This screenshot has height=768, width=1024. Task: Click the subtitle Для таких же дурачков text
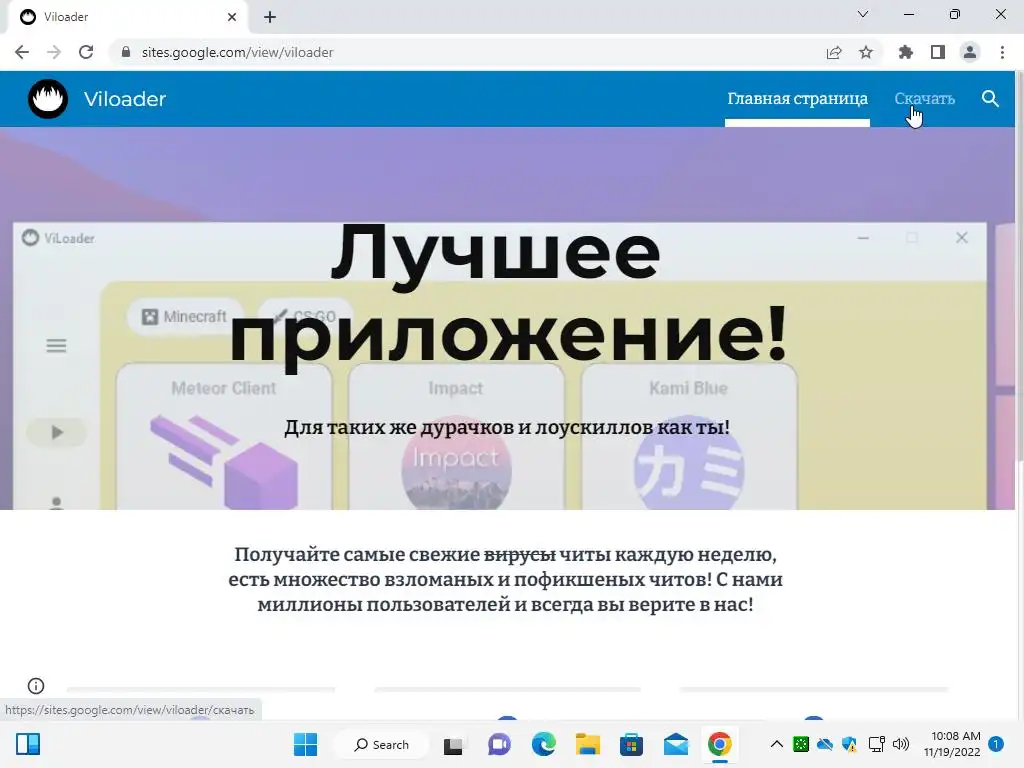point(507,427)
